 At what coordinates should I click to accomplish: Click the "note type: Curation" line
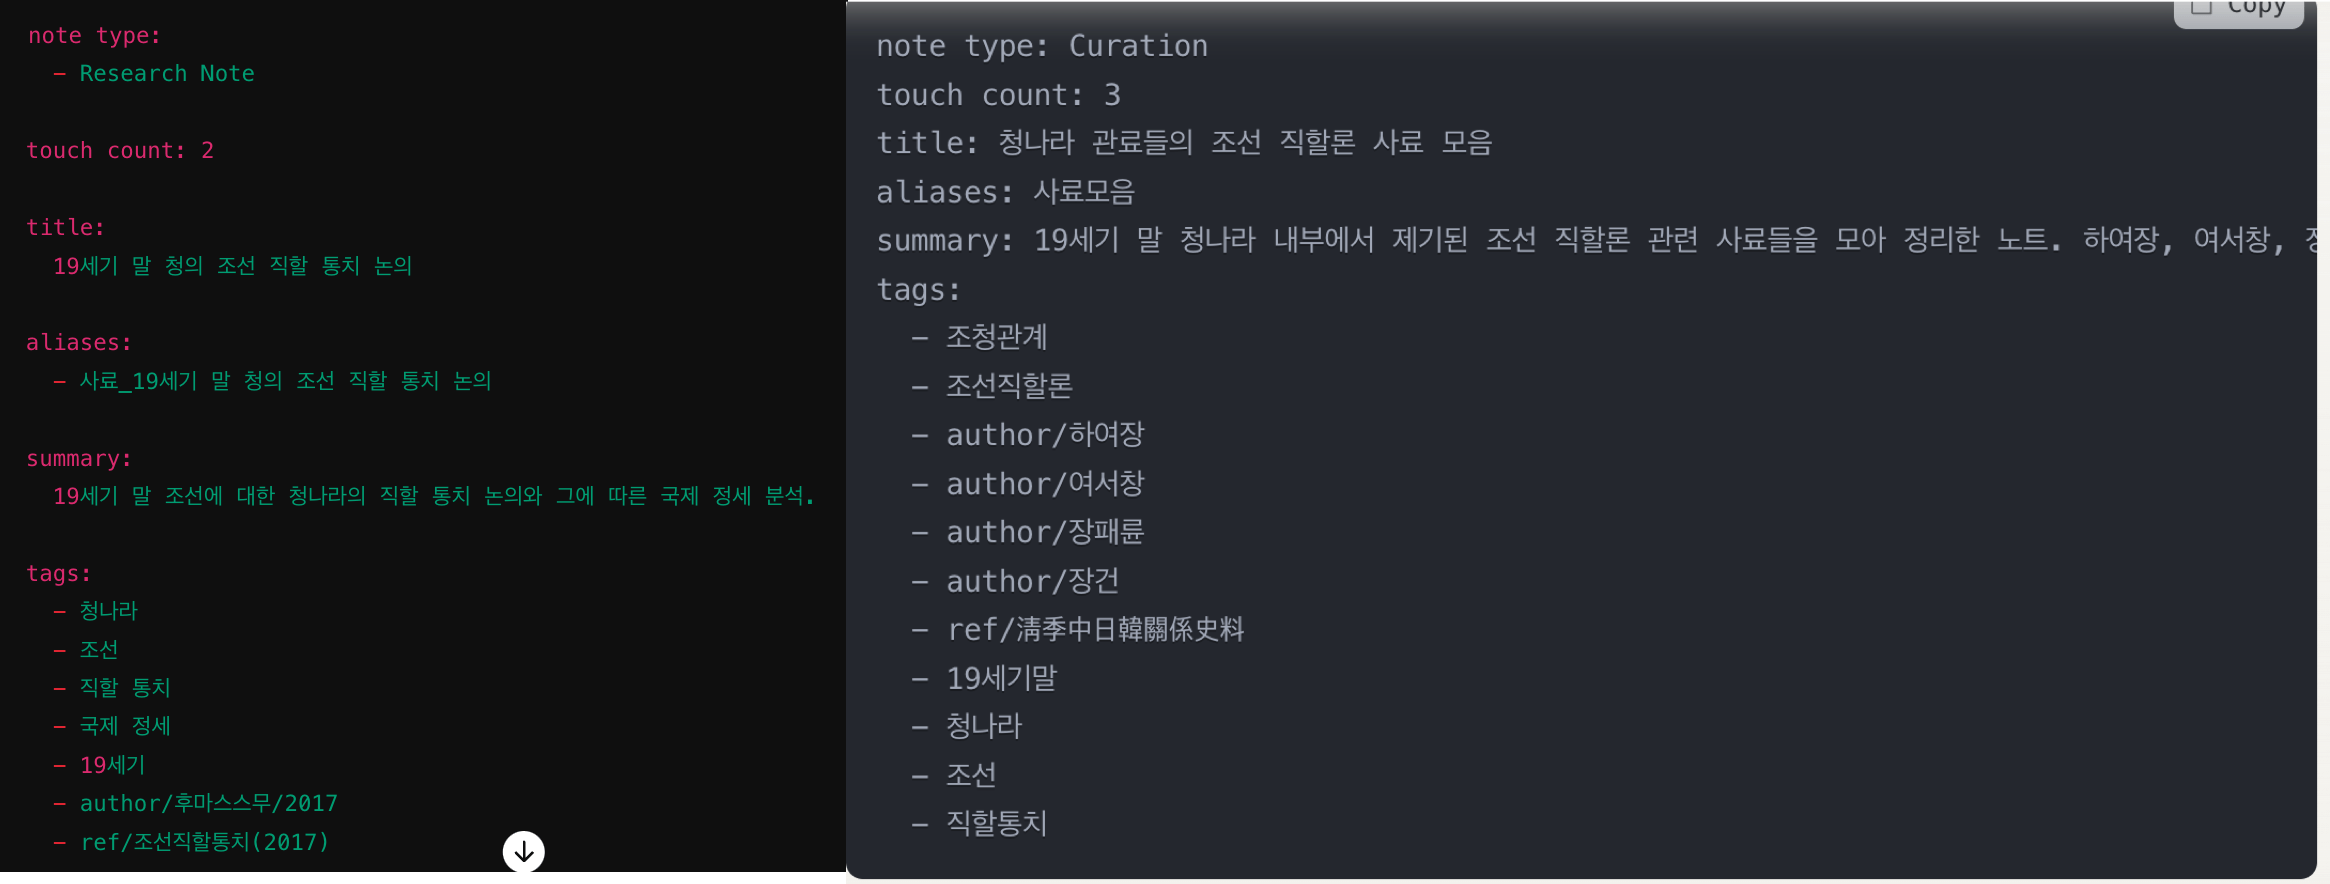point(1041,46)
